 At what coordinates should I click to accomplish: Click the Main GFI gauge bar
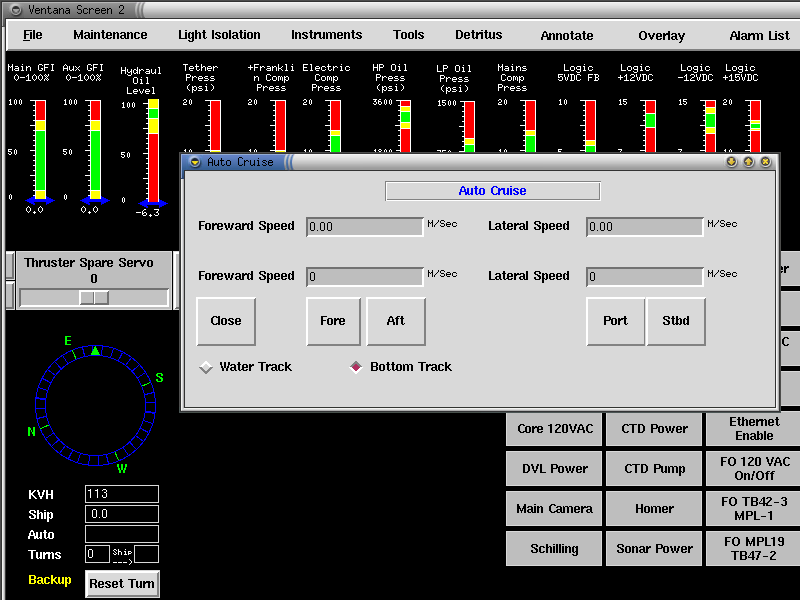pos(40,149)
